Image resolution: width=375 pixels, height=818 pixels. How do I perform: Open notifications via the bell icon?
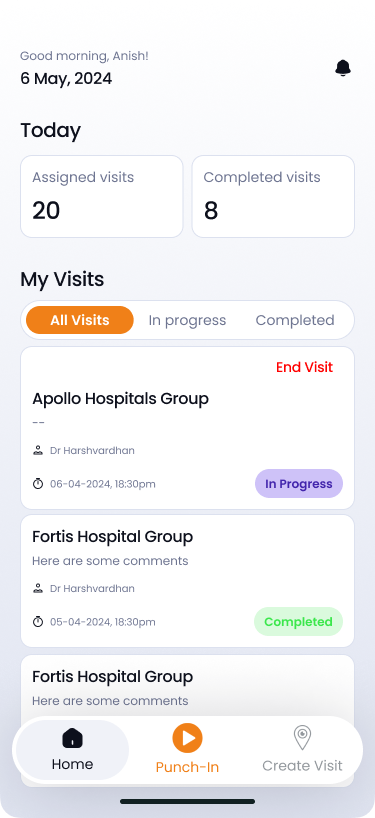[x=343, y=68]
